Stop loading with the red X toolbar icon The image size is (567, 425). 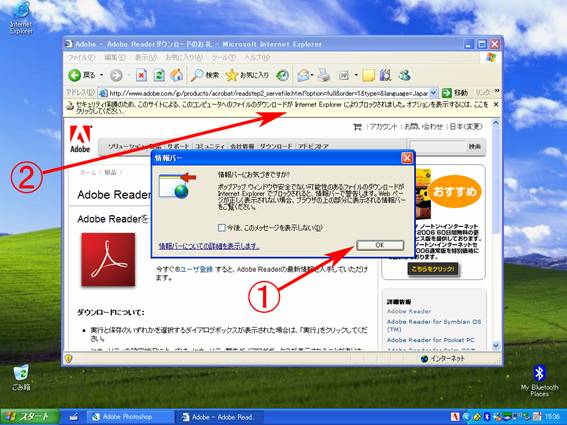141,75
